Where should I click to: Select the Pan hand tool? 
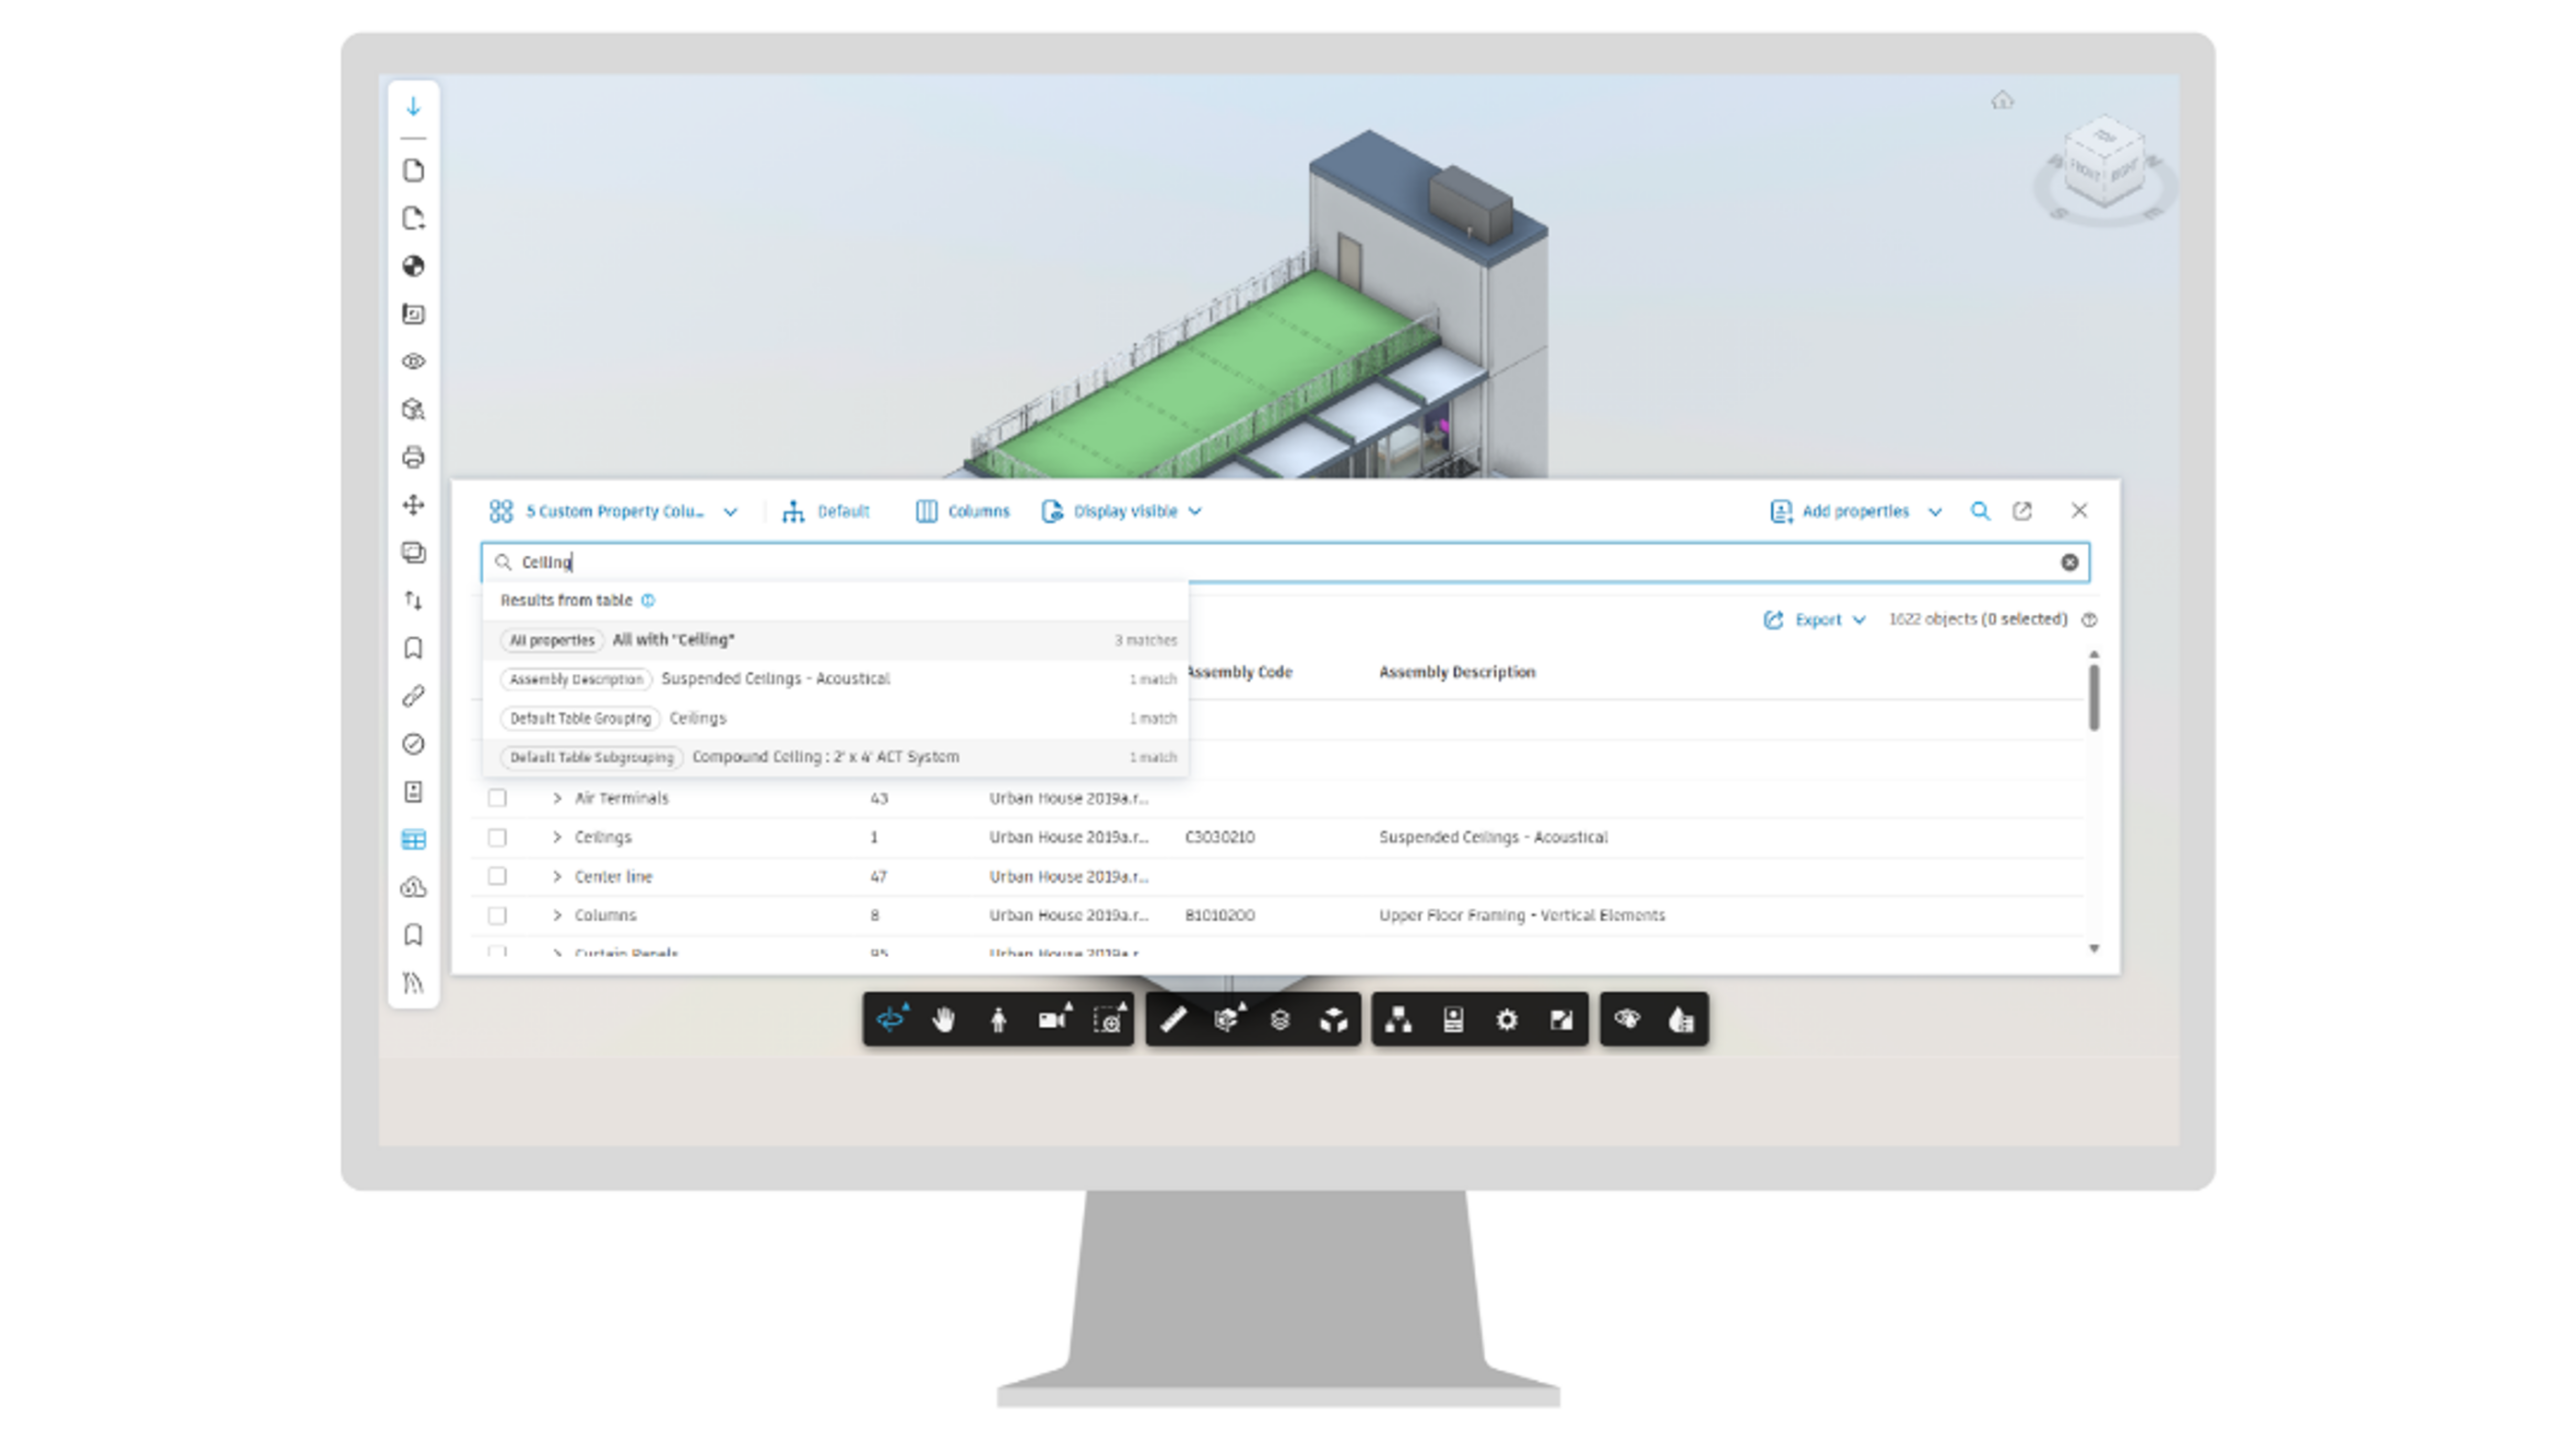[x=944, y=1020]
